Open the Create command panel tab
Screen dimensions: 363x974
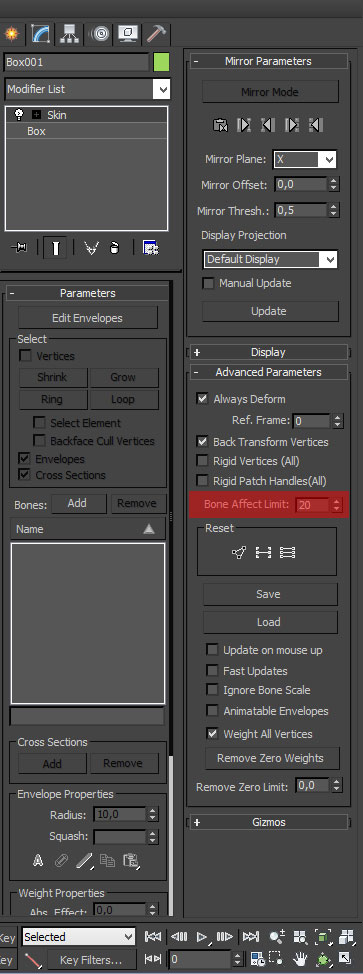(11, 34)
